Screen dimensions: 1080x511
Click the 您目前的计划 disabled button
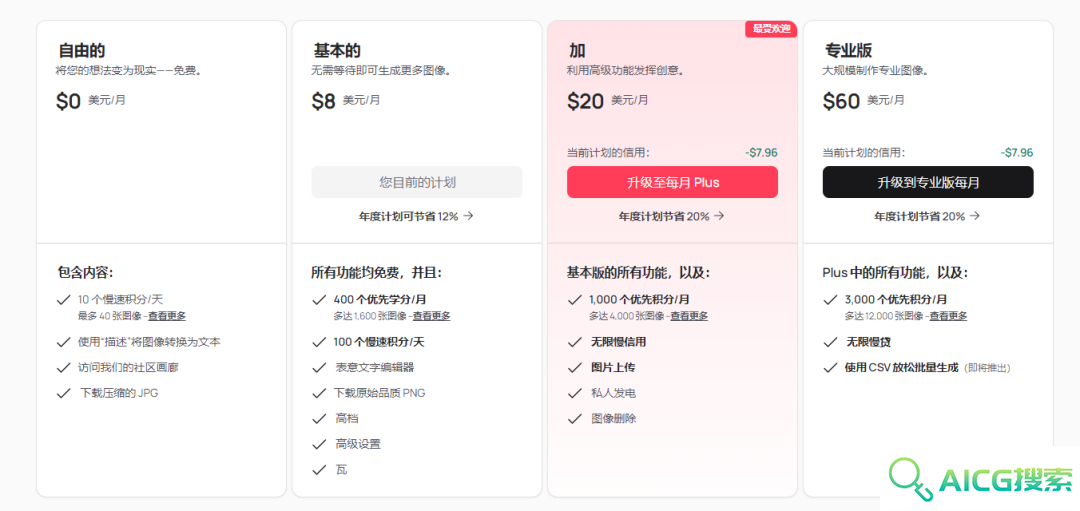coord(417,182)
